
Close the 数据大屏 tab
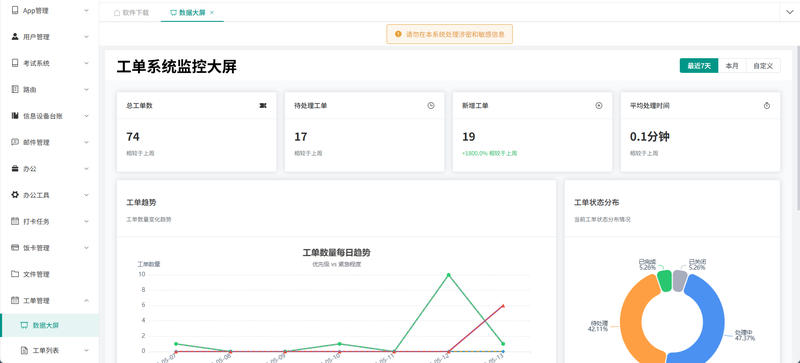[x=212, y=13]
